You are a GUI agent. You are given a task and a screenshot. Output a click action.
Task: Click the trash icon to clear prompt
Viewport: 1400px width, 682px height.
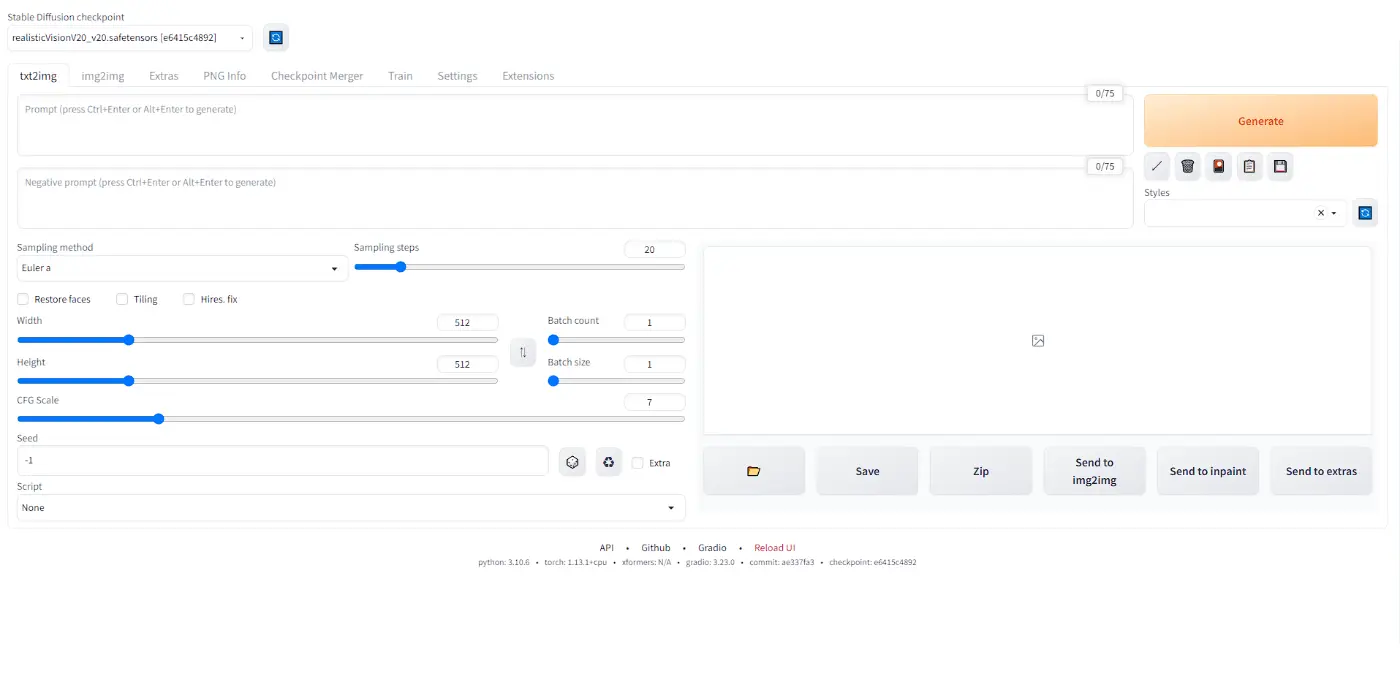tap(1188, 166)
